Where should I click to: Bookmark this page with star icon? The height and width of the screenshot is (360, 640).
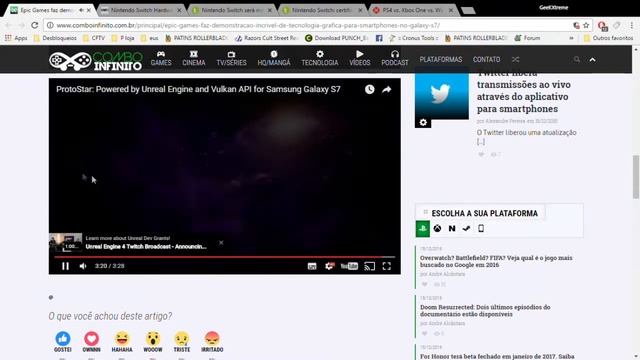586,25
